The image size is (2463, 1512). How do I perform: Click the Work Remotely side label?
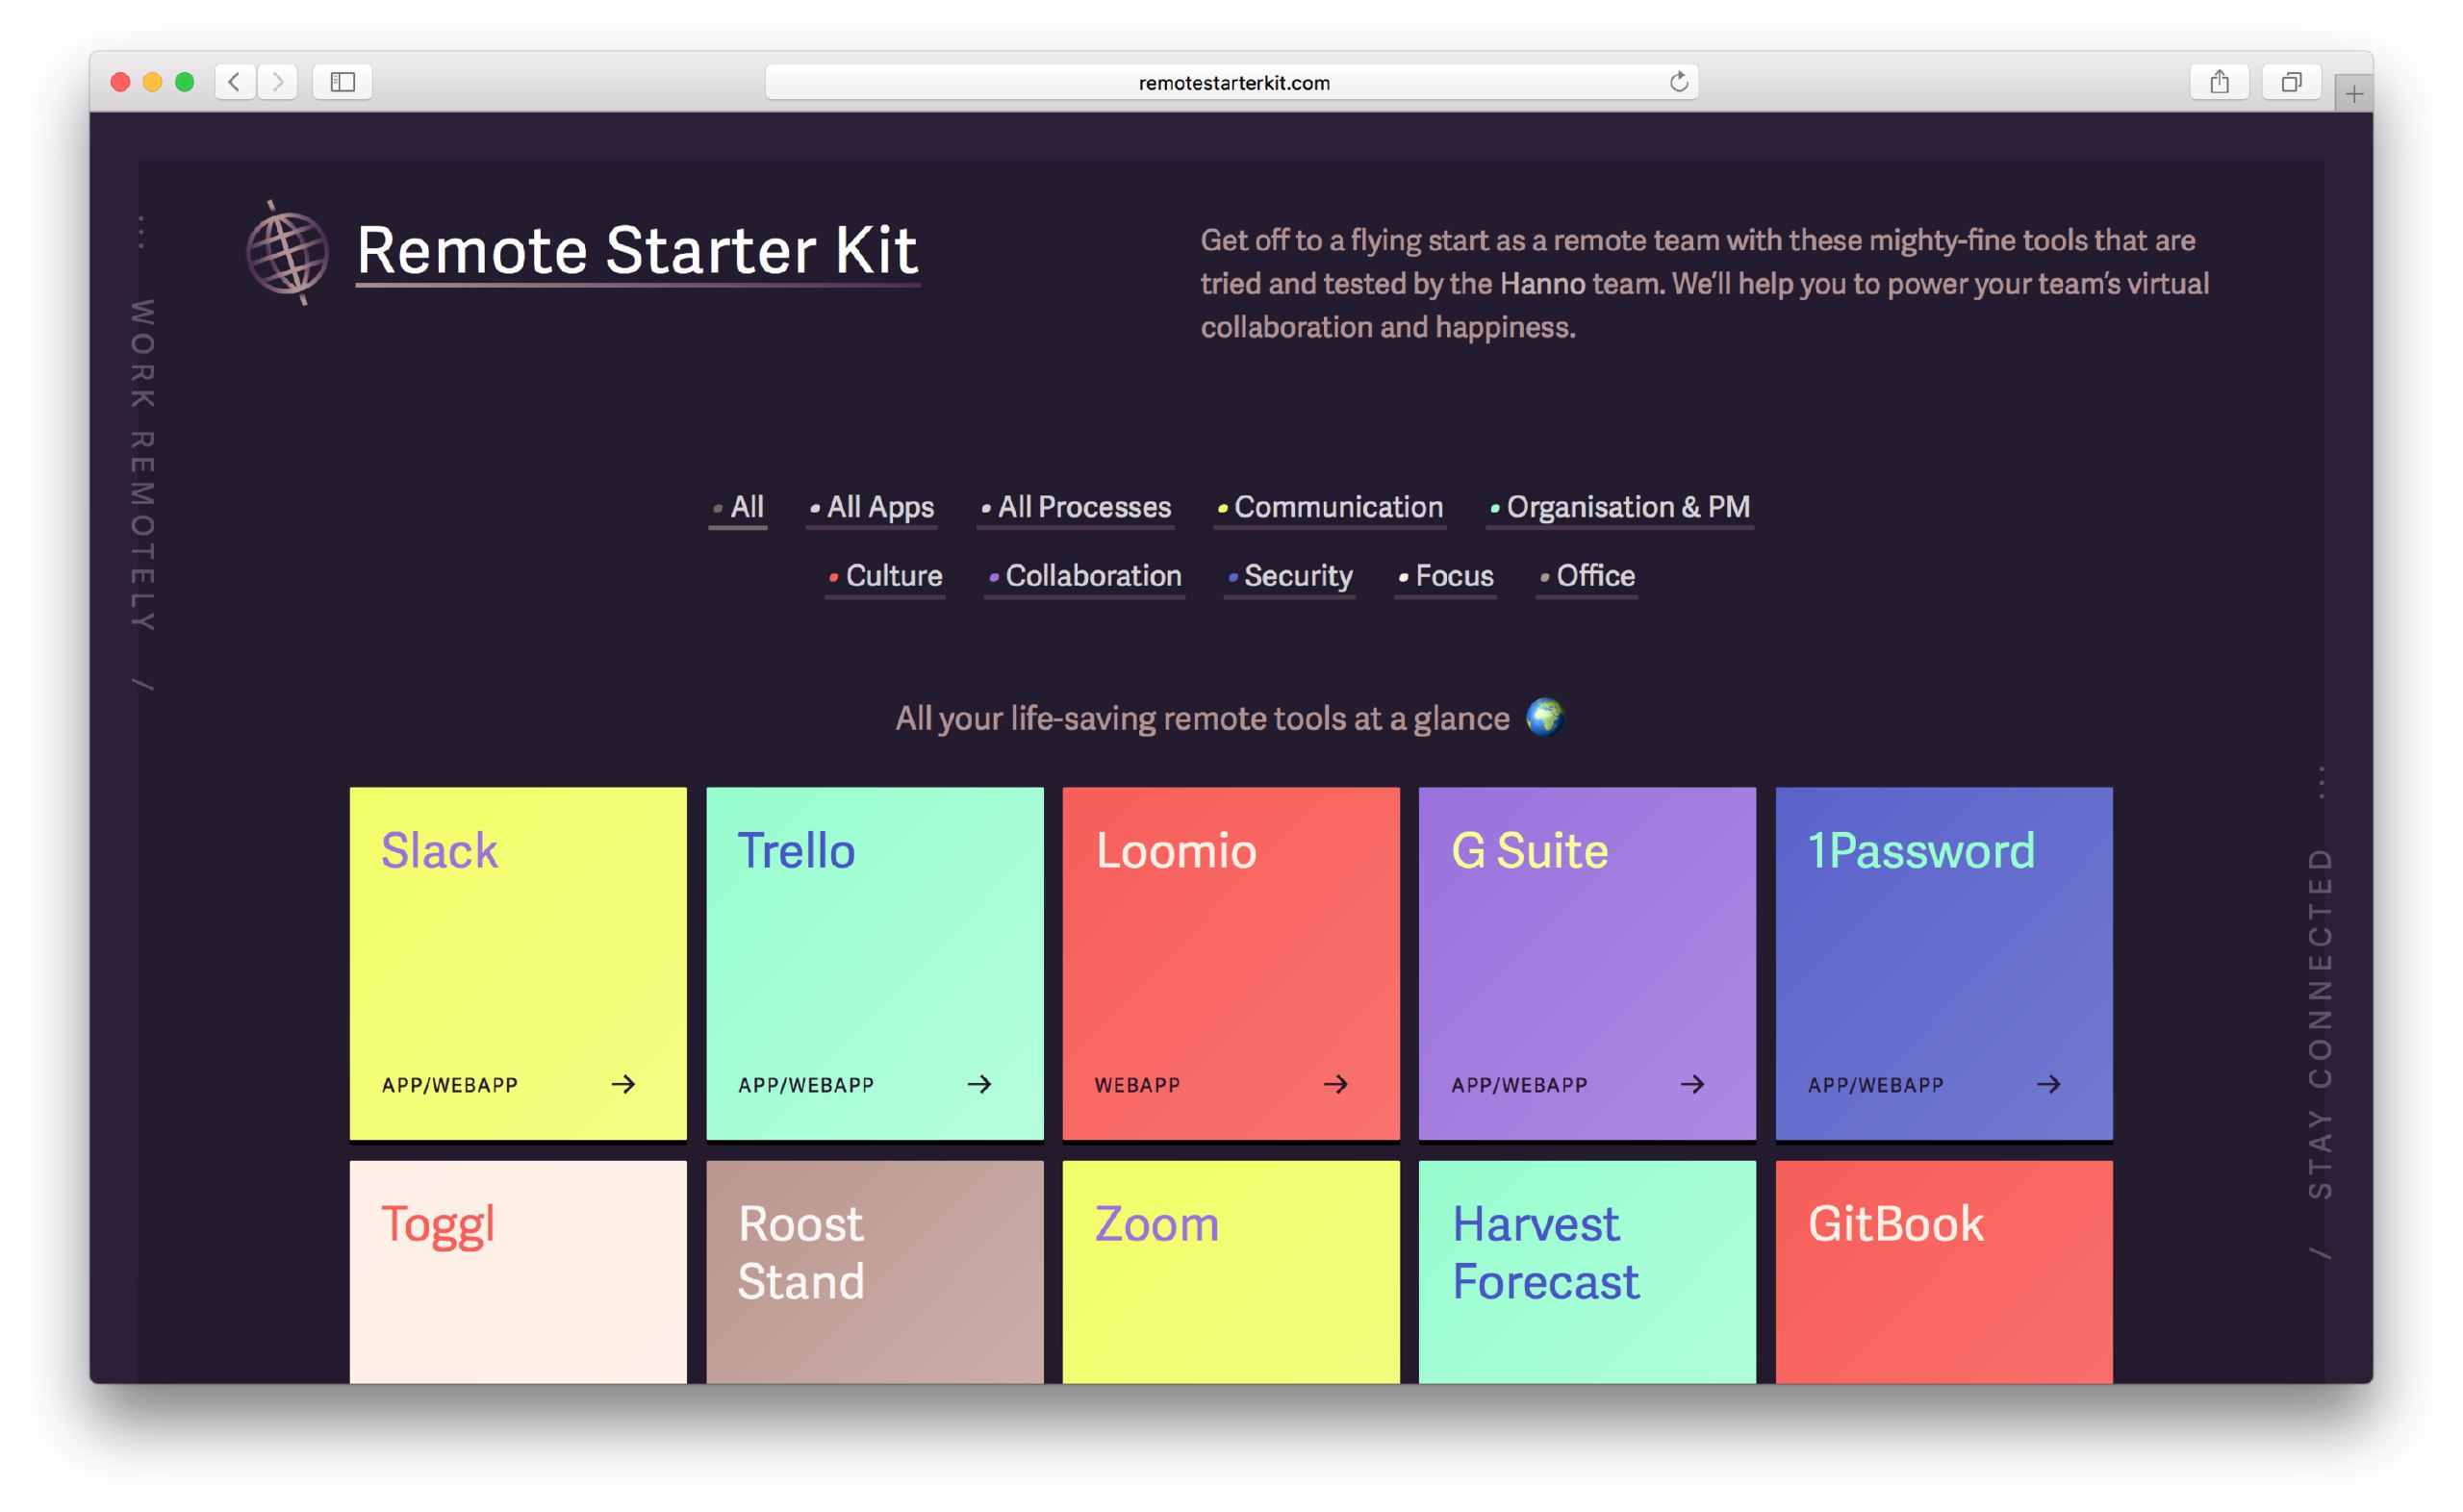[142, 465]
